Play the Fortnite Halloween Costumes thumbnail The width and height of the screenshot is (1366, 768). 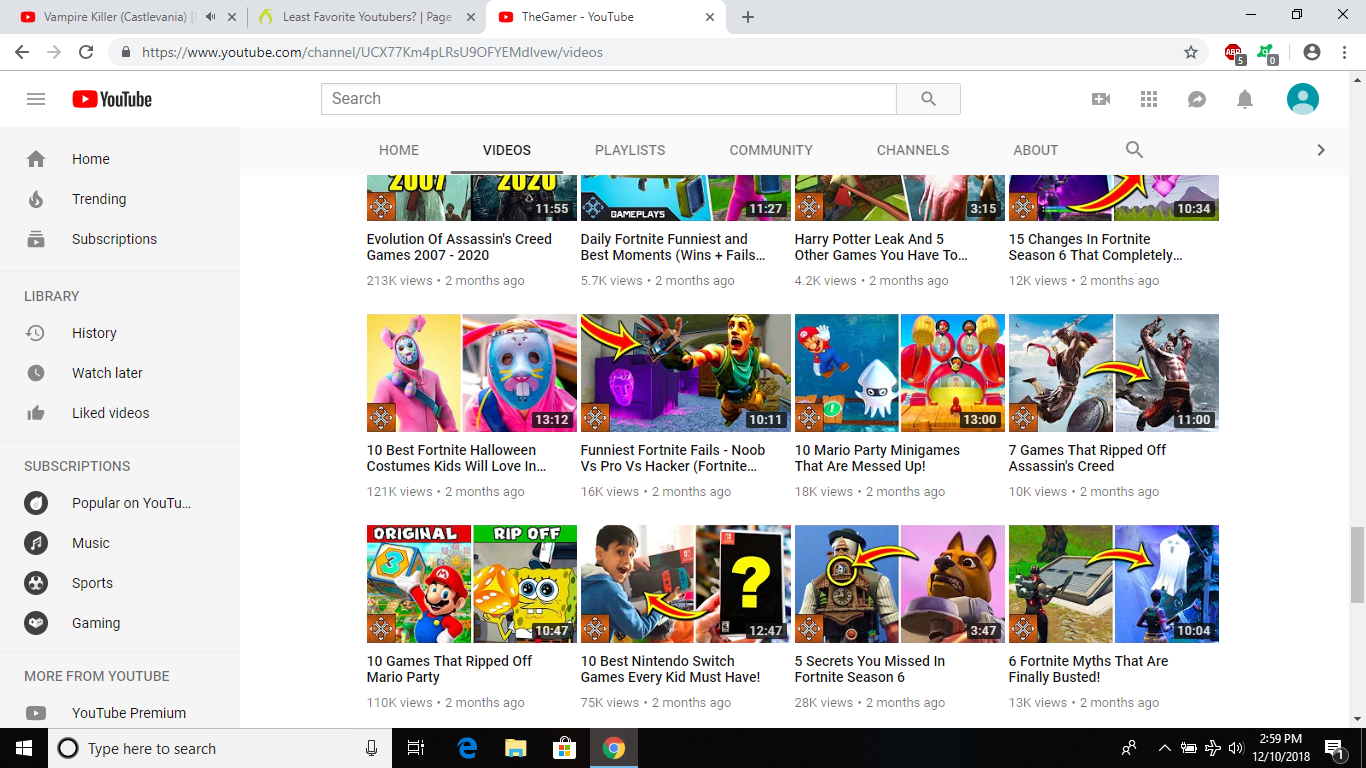pyautogui.click(x=472, y=373)
